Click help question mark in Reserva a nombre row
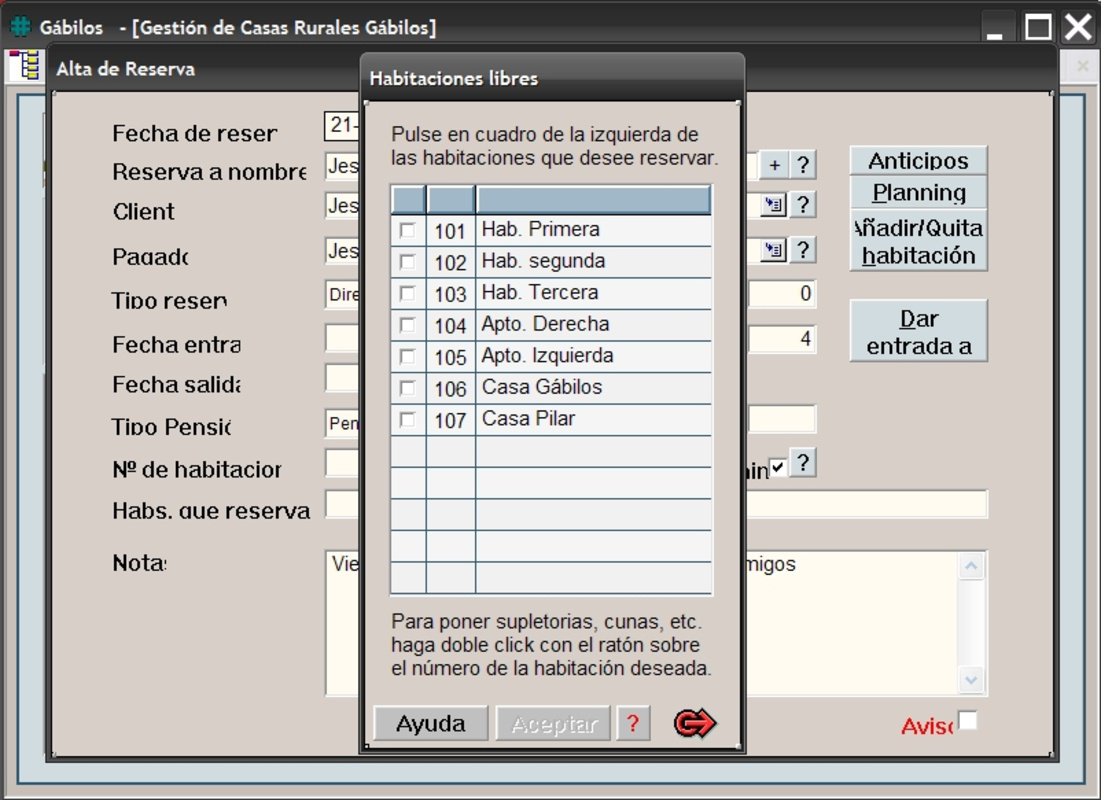The image size is (1101, 800). [x=803, y=165]
